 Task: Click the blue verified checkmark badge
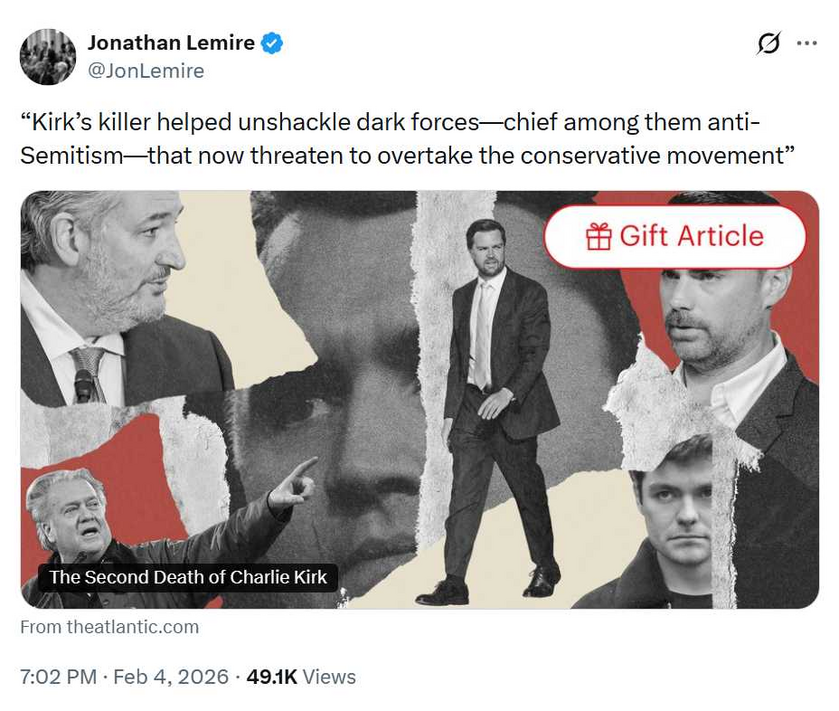(272, 43)
